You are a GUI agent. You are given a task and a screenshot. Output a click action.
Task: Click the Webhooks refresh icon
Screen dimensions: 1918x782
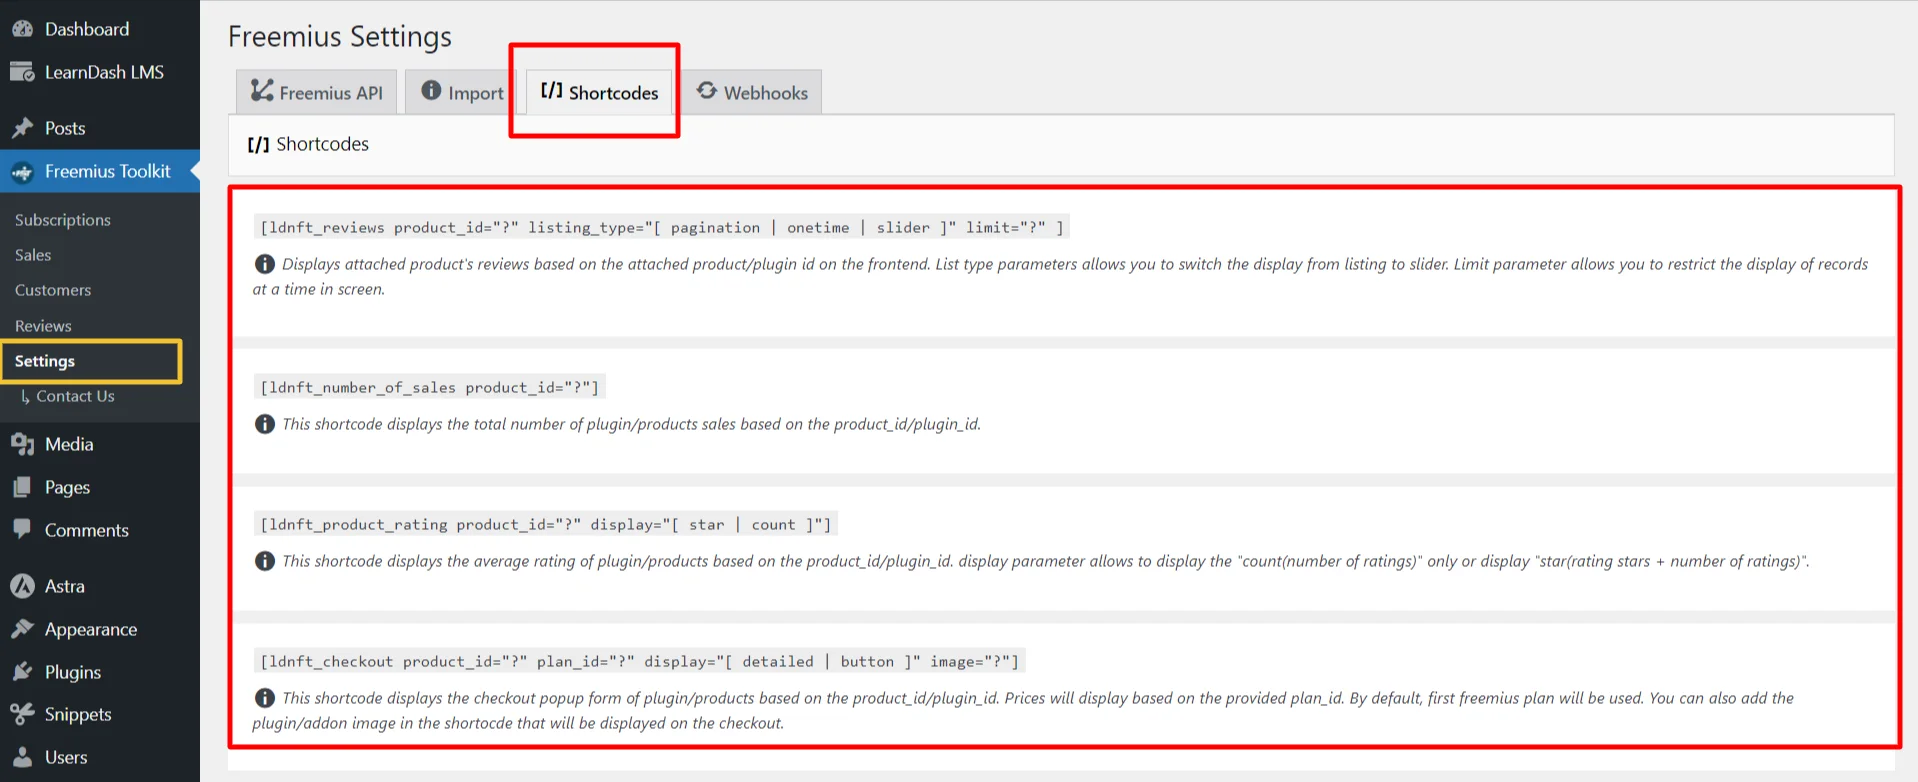pos(707,91)
